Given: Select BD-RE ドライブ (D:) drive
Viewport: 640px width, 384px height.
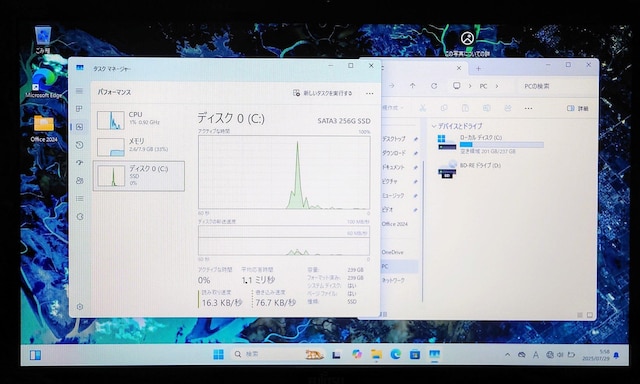Looking at the screenshot, I should [x=469, y=169].
